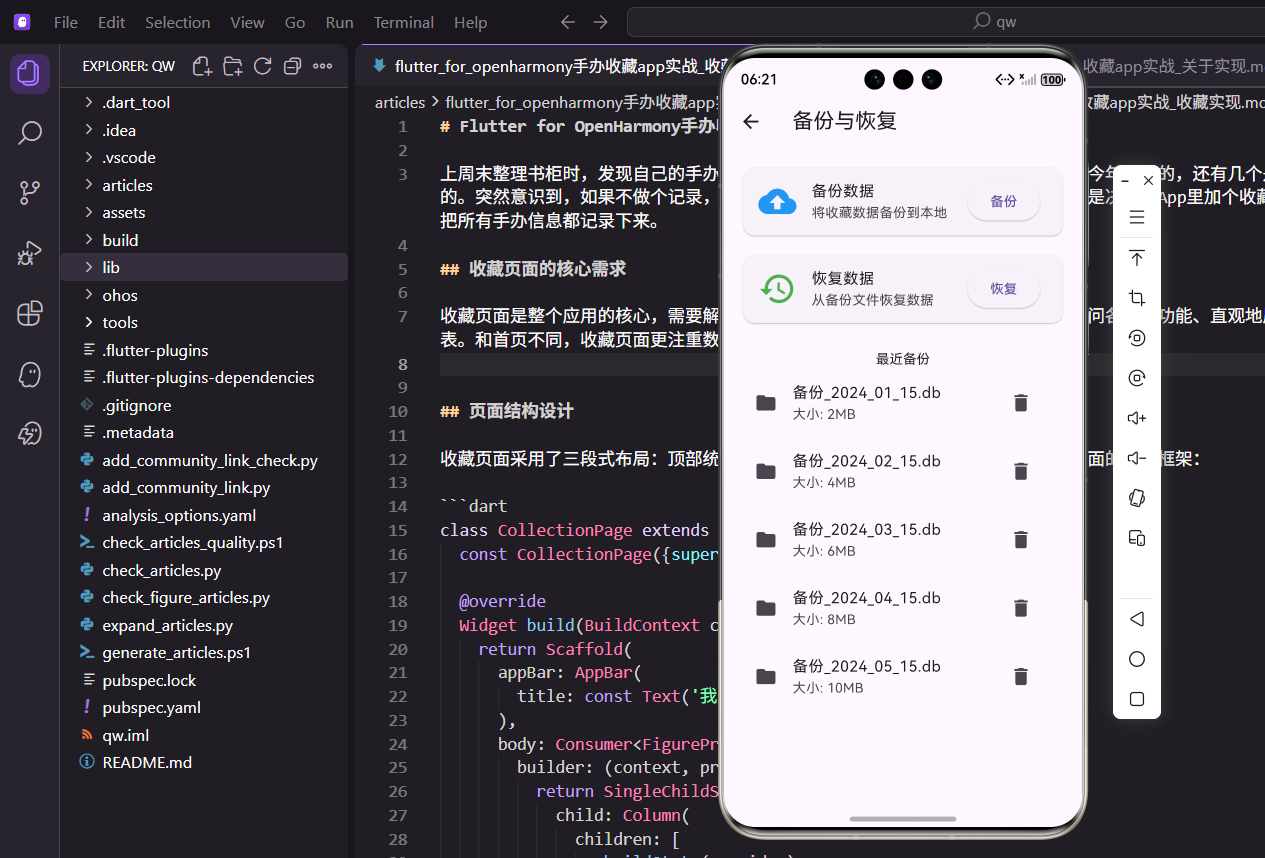
Task: Expand the lib folder
Action: [x=204, y=267]
